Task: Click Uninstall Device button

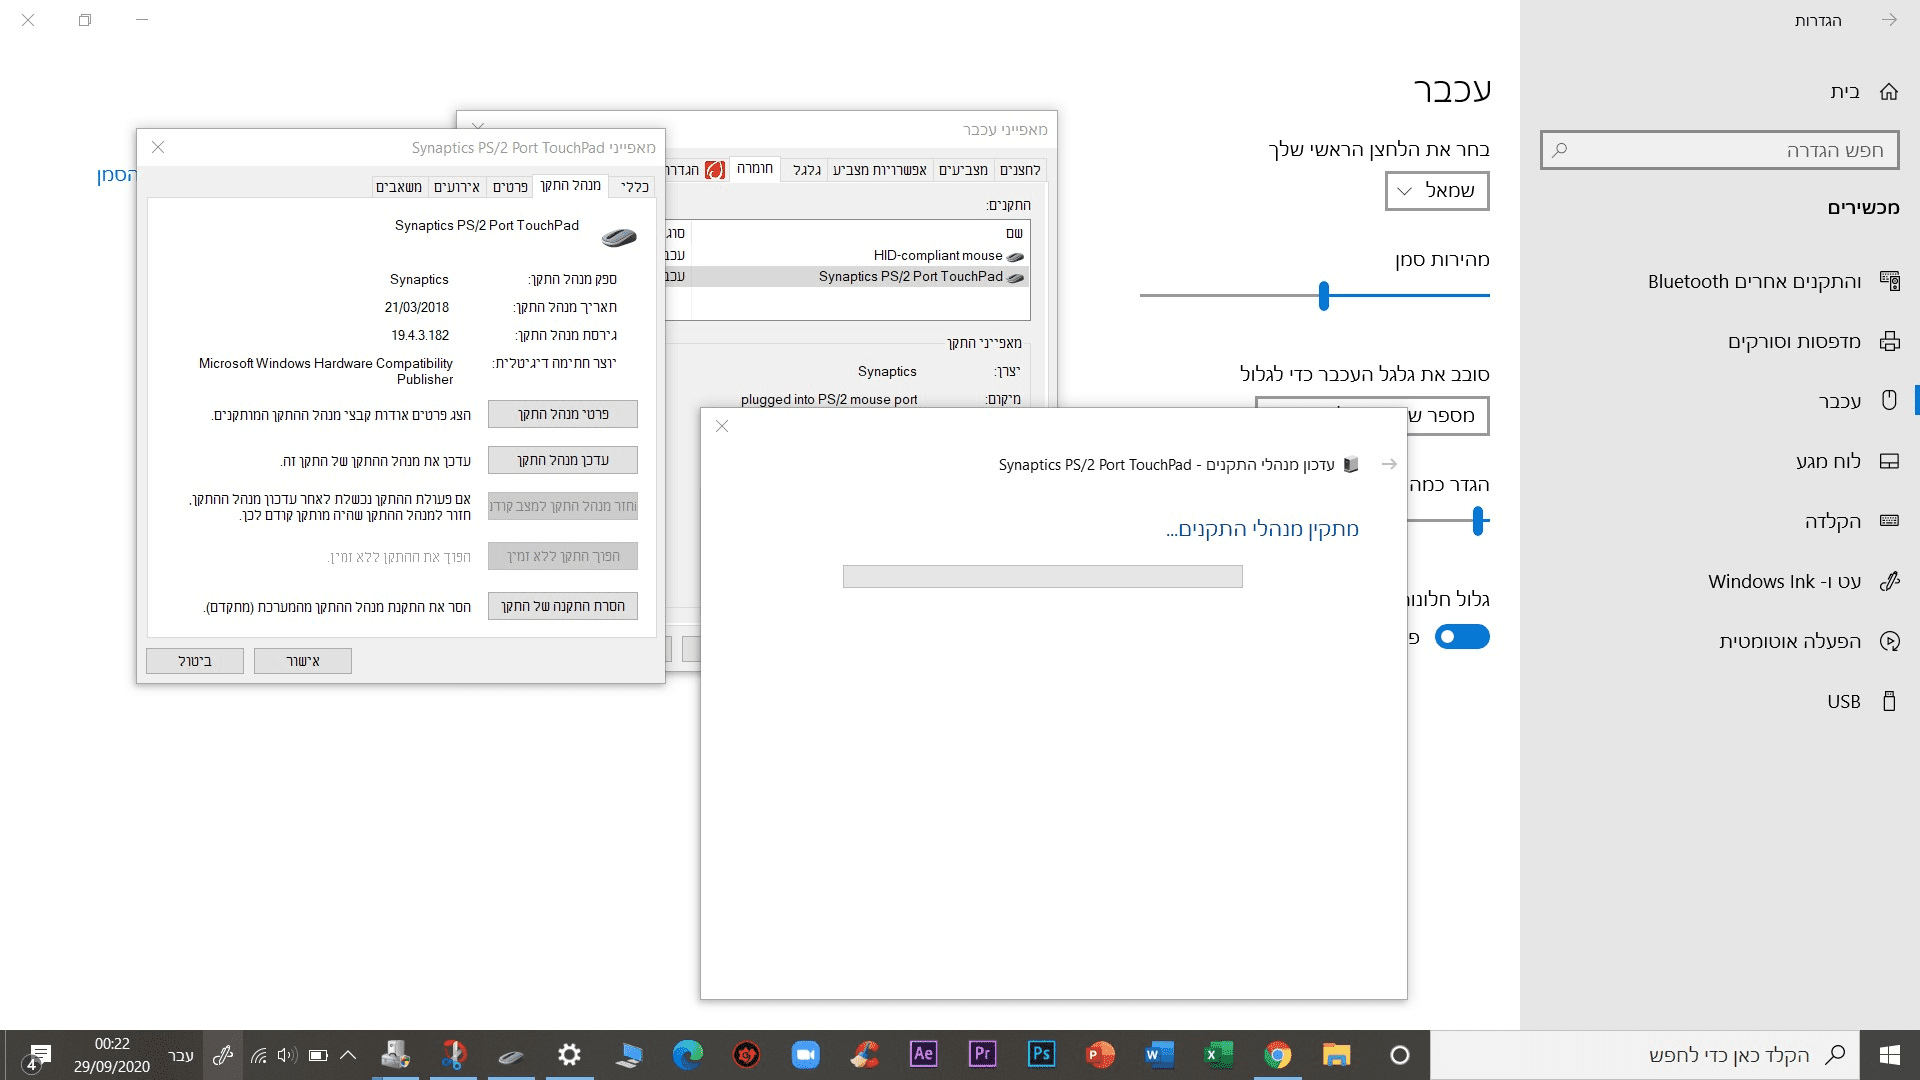Action: click(x=562, y=606)
